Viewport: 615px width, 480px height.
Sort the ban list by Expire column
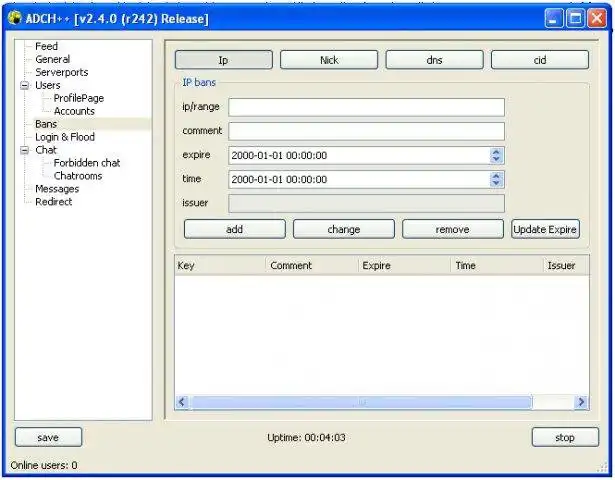click(404, 265)
